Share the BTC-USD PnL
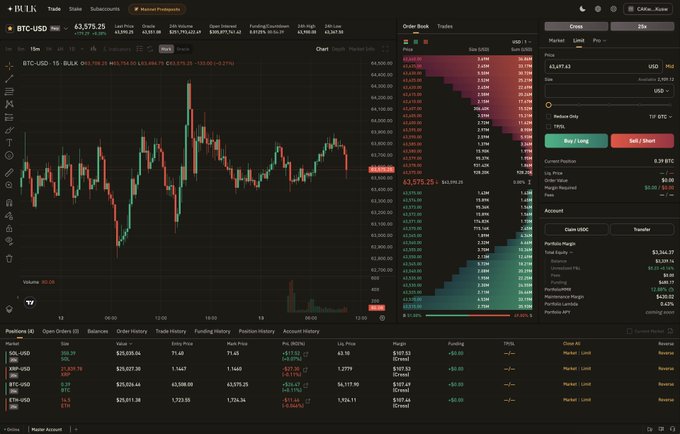680x434 pixels. pyautogui.click(x=306, y=385)
